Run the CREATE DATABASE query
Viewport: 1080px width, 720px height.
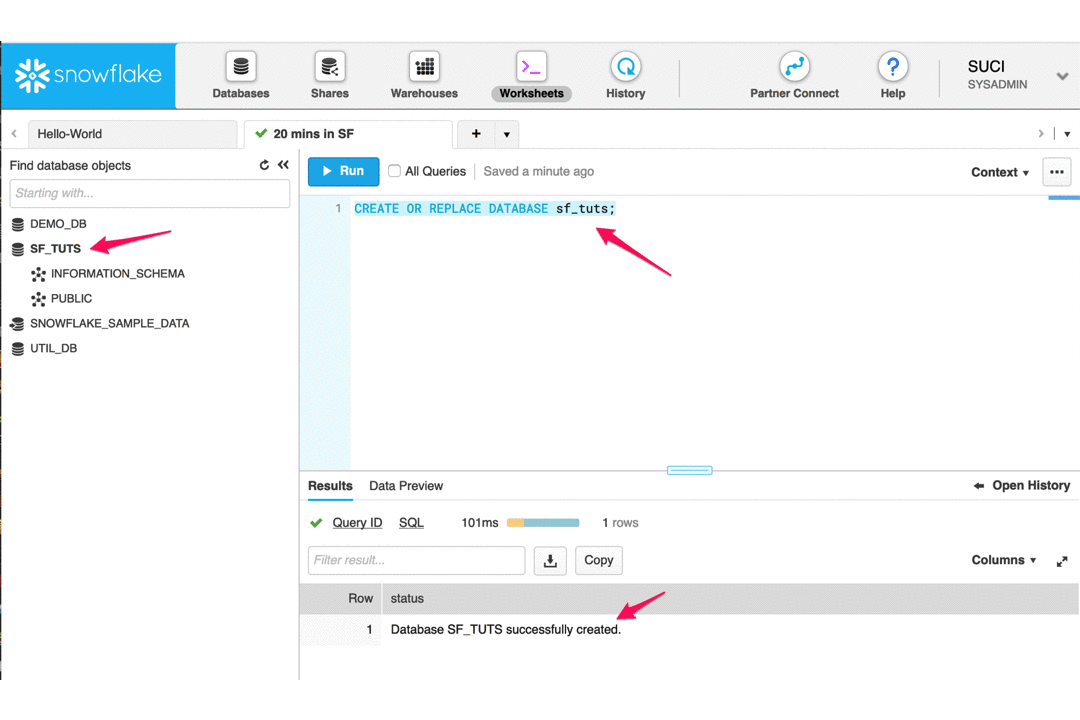tap(343, 171)
